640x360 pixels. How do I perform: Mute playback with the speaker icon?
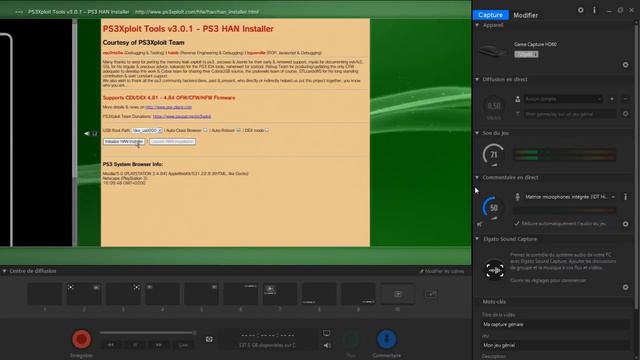327,345
